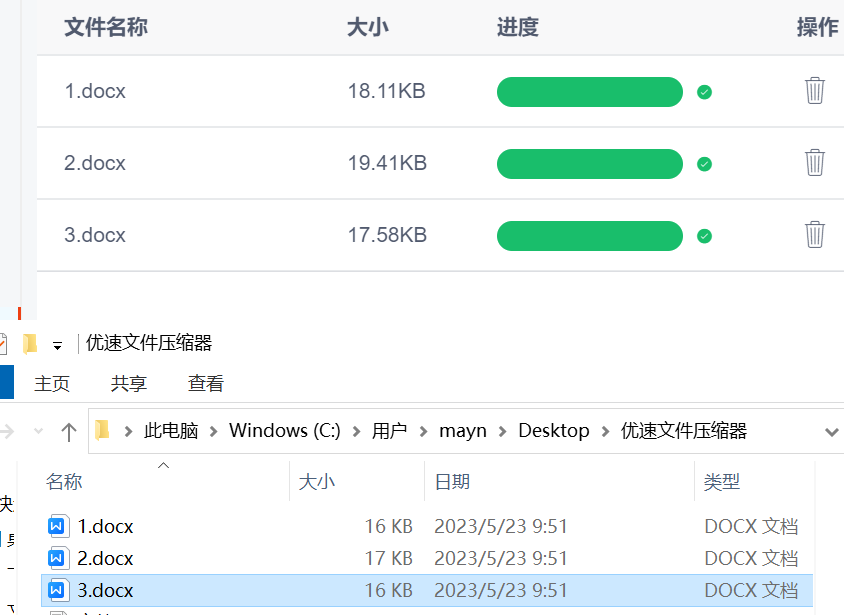
Task: Click the trash icon for 2.docx
Action: tap(814, 162)
